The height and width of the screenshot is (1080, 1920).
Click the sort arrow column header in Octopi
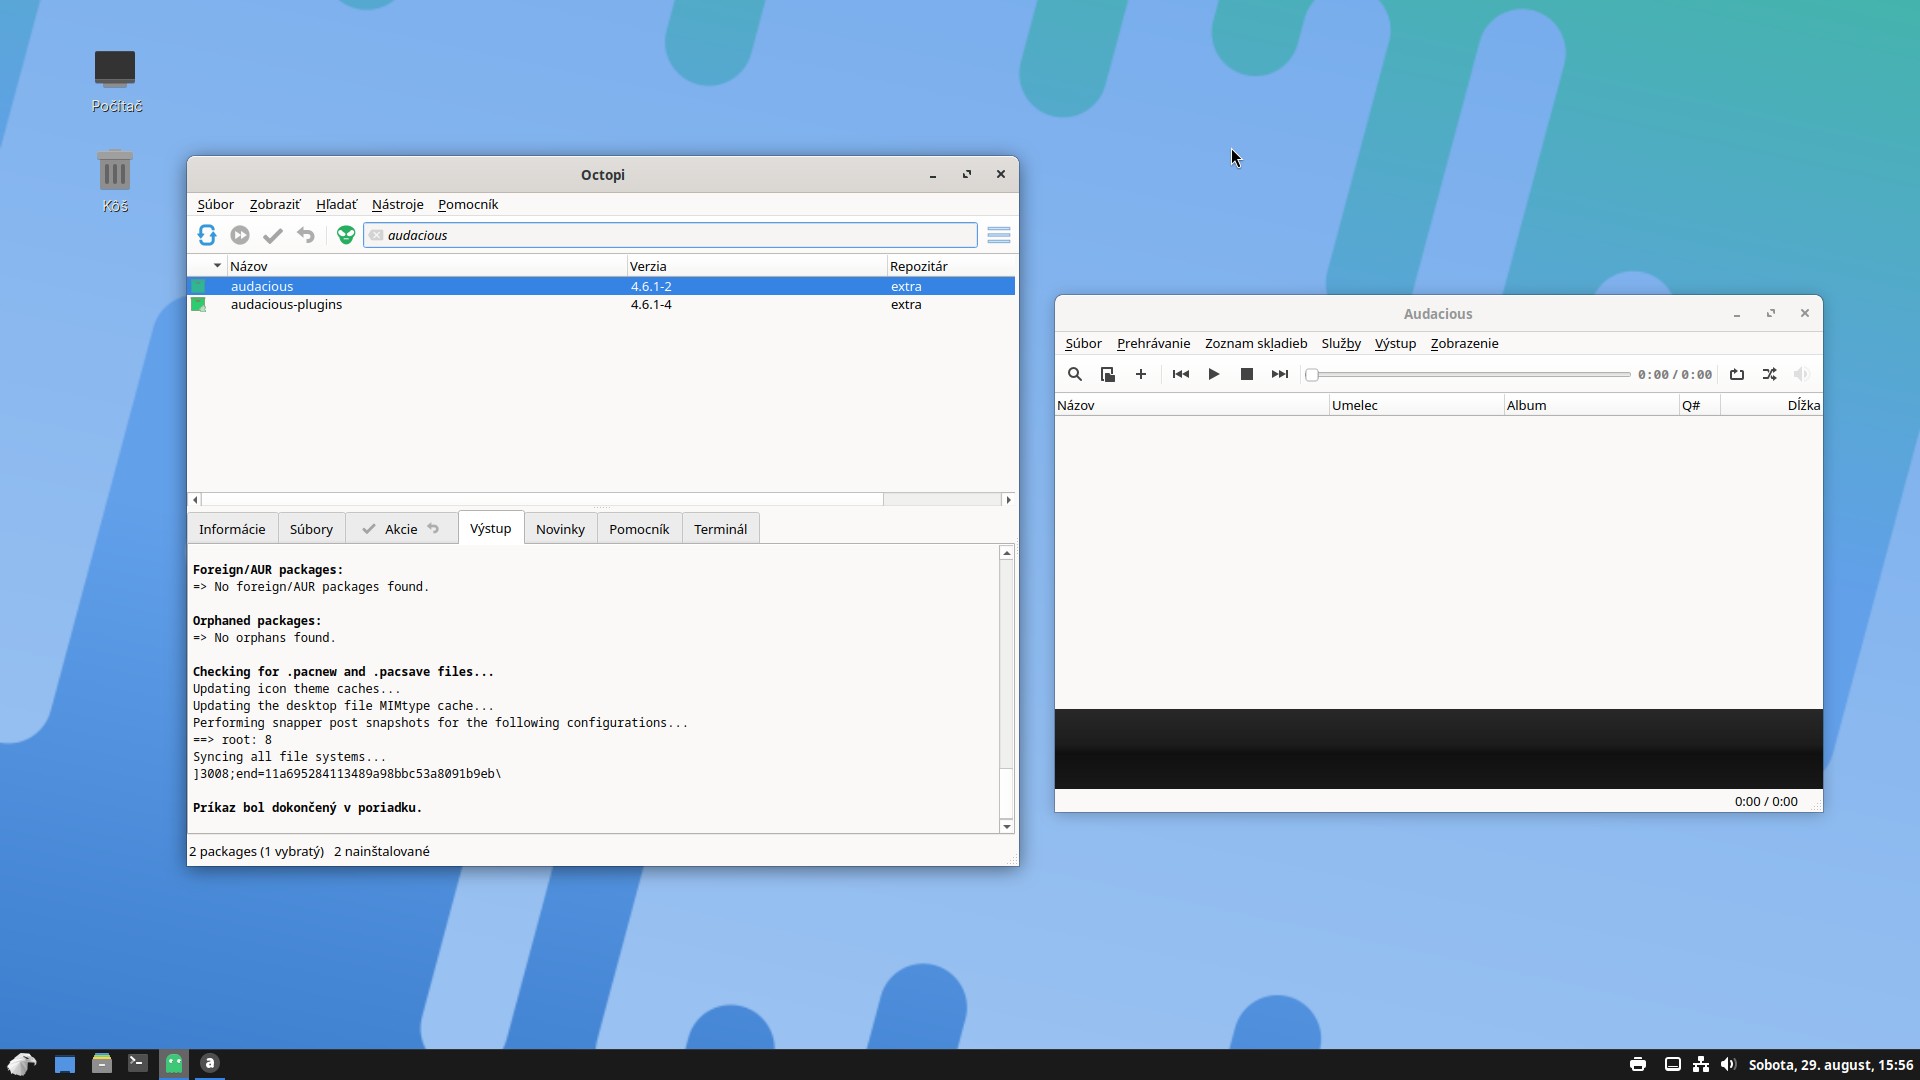pos(207,266)
